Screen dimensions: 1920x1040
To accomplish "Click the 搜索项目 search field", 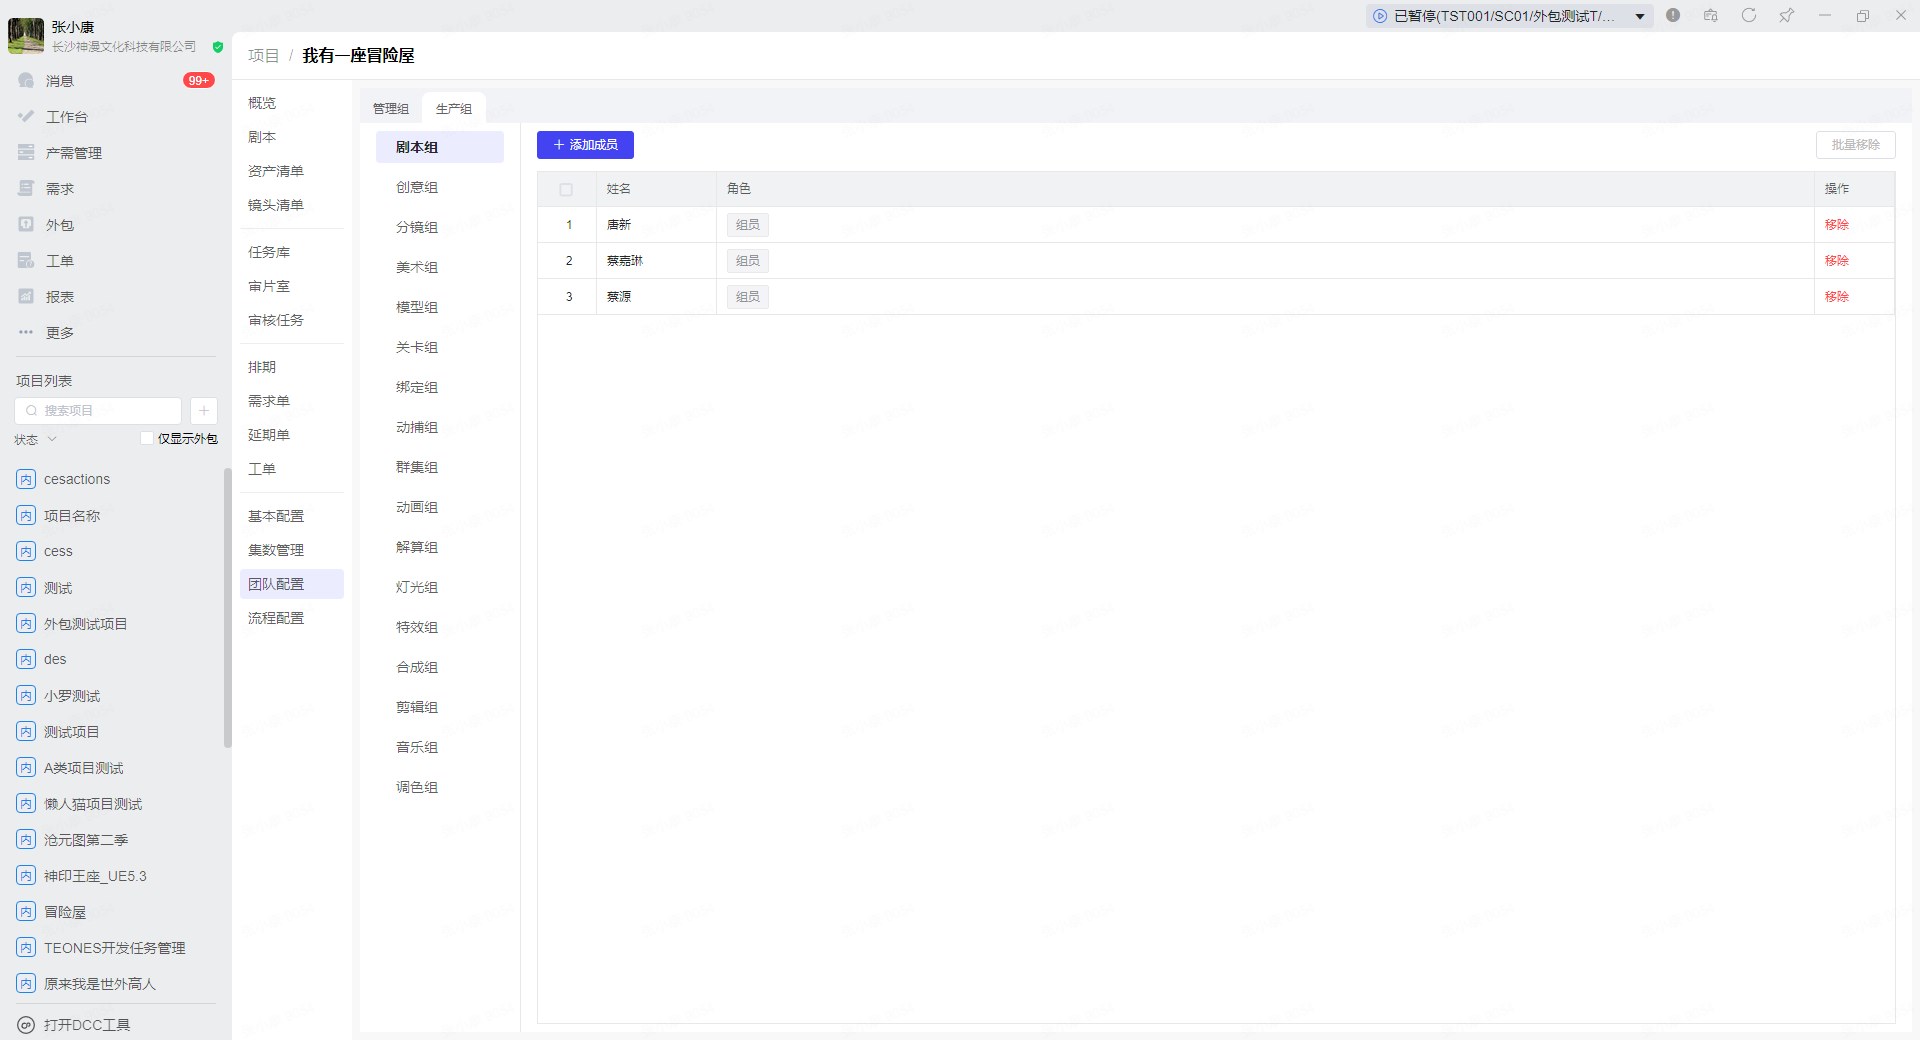I will (x=98, y=411).
